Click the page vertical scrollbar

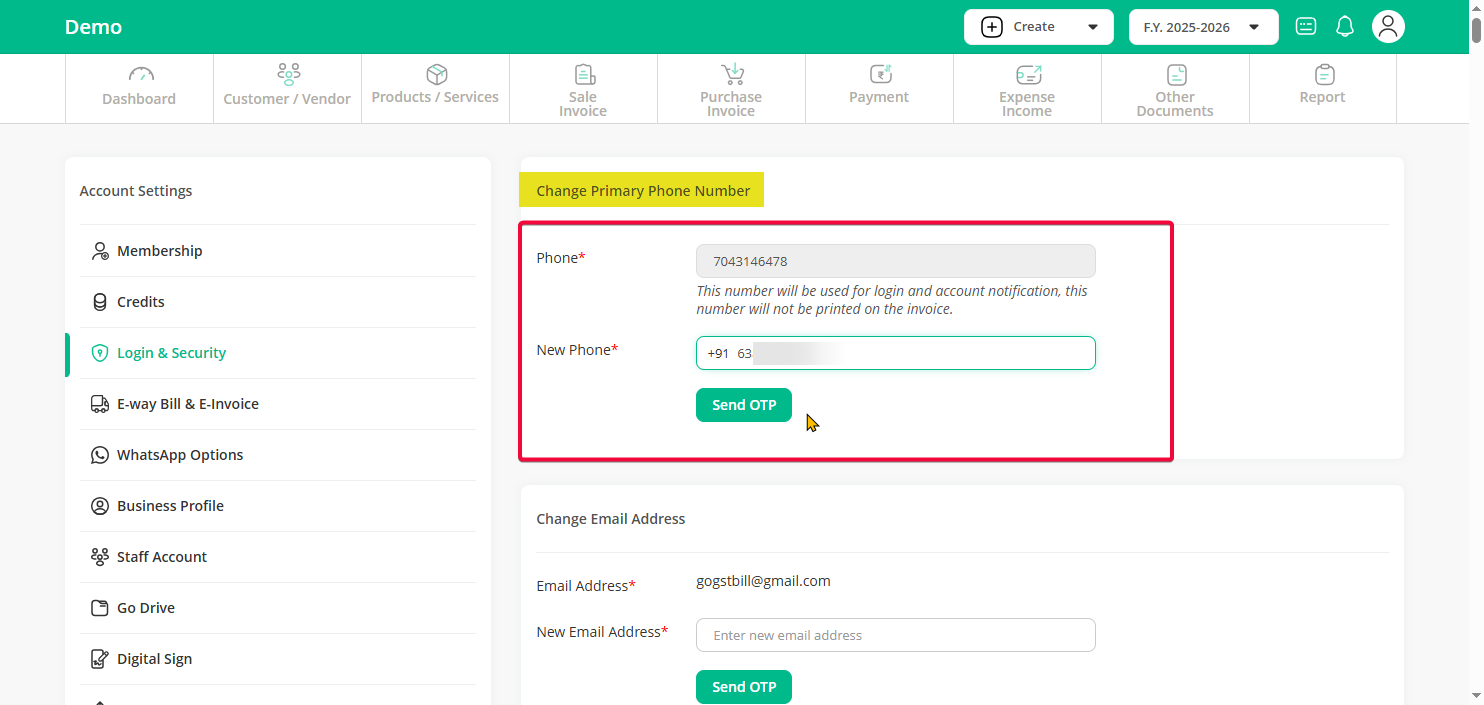[x=1476, y=300]
